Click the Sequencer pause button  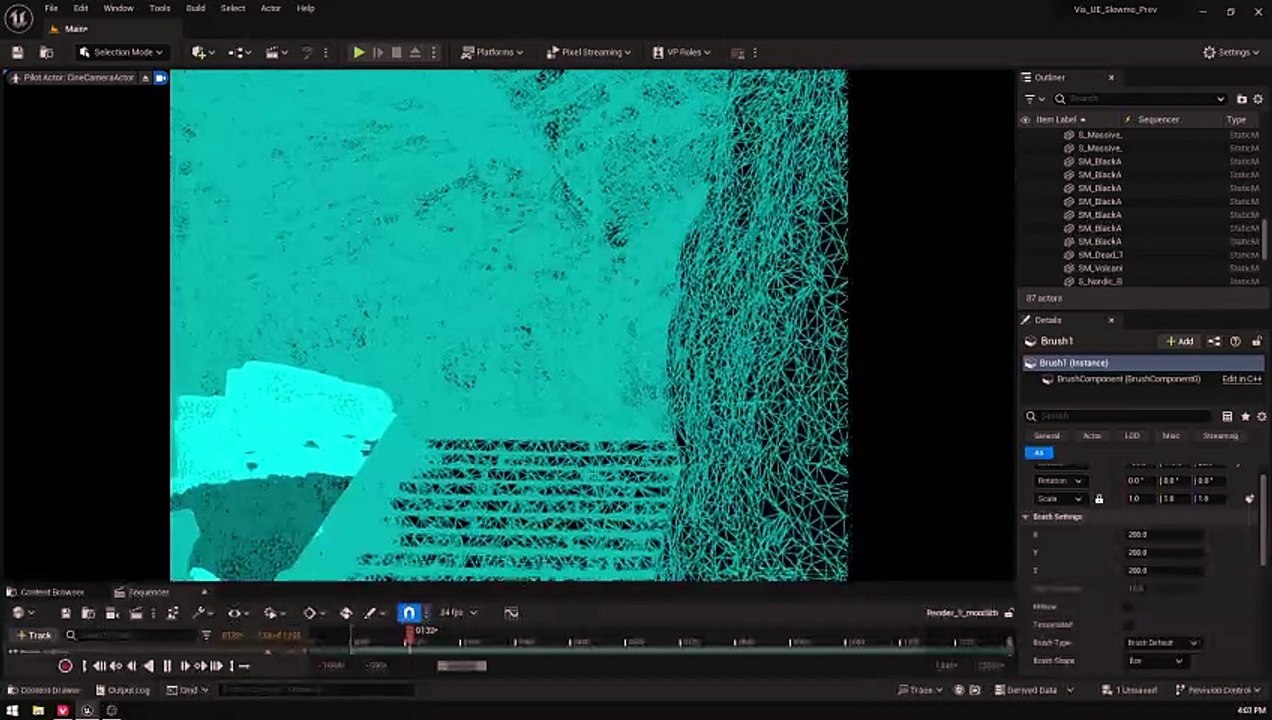[x=167, y=666]
